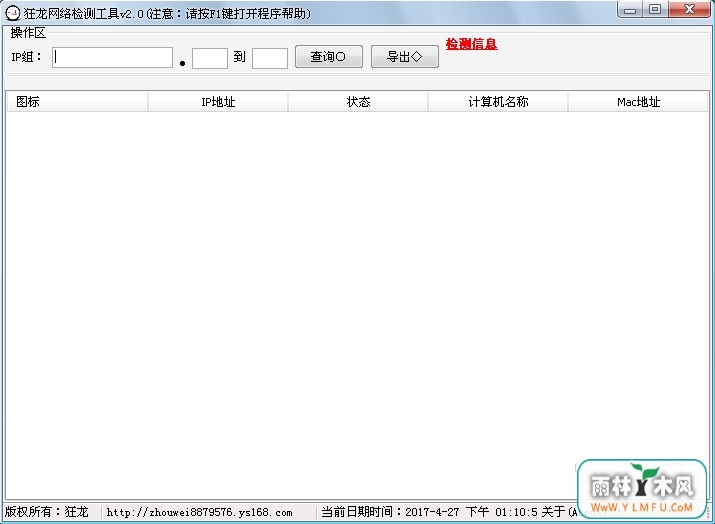Open the 关于 (About) status bar entry
This screenshot has height=524, width=715.
click(560, 512)
